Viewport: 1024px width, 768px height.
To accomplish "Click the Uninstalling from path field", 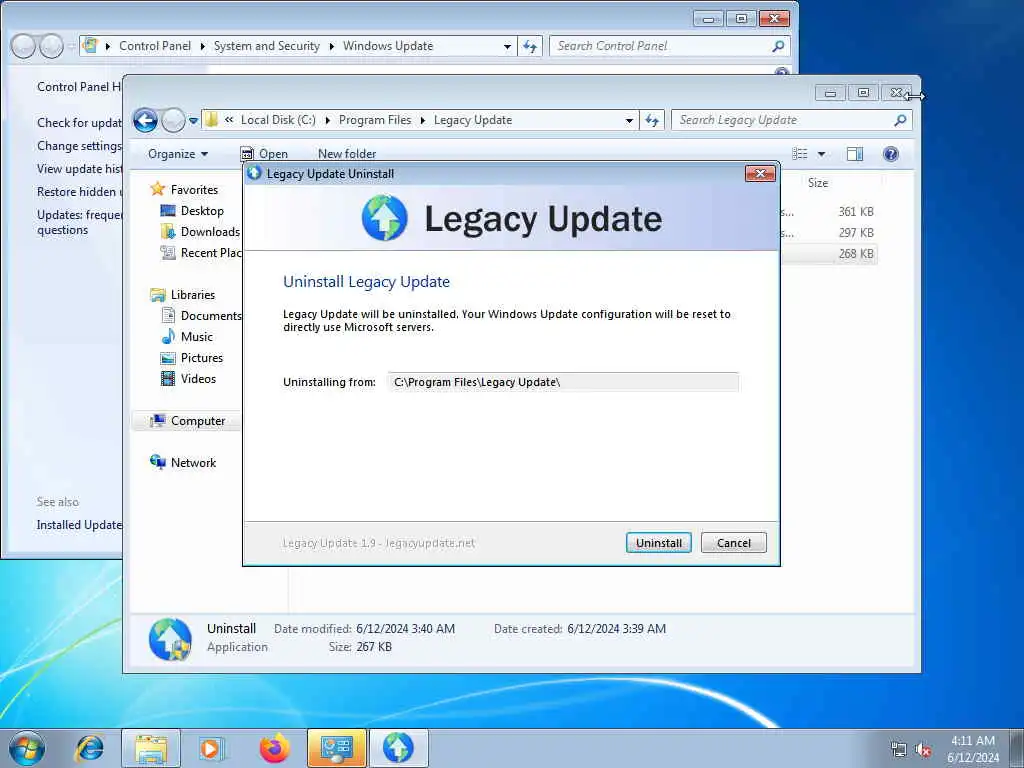I will (563, 382).
